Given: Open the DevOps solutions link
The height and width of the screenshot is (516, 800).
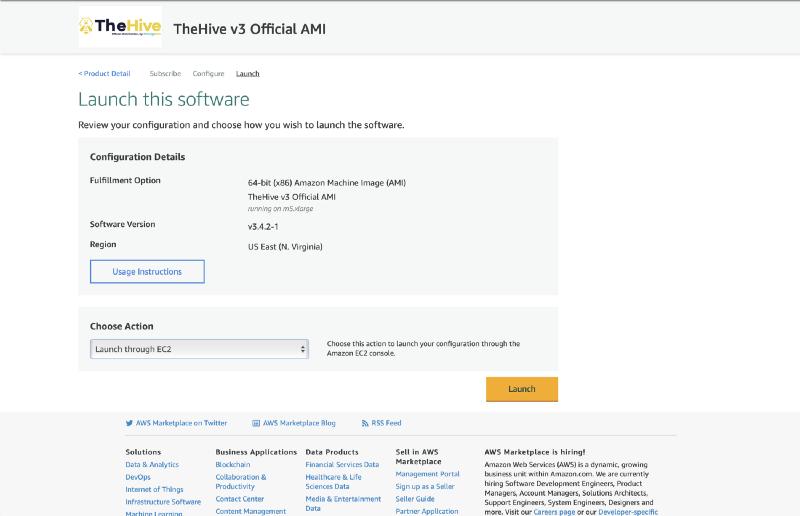Looking at the screenshot, I should (x=138, y=477).
